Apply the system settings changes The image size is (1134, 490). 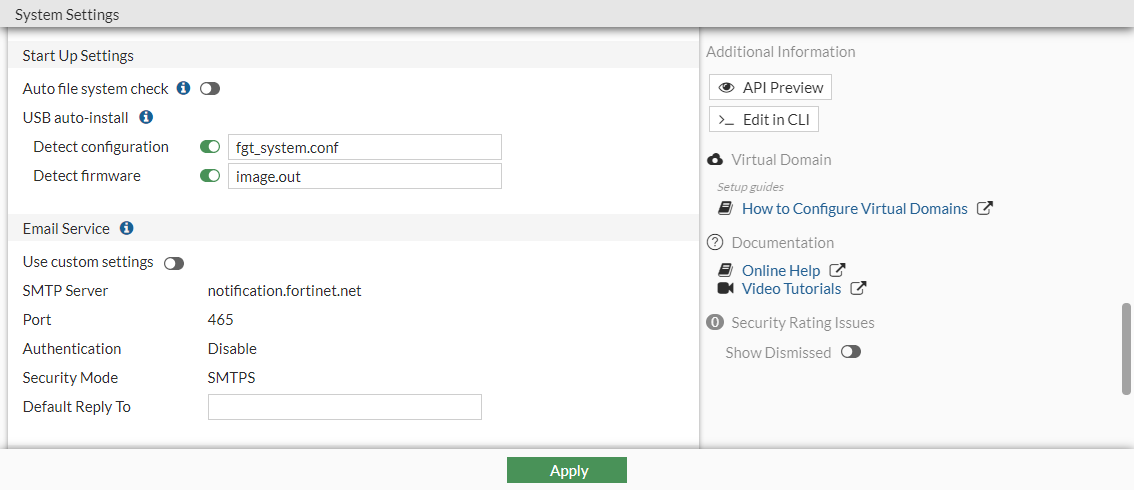pyautogui.click(x=567, y=470)
